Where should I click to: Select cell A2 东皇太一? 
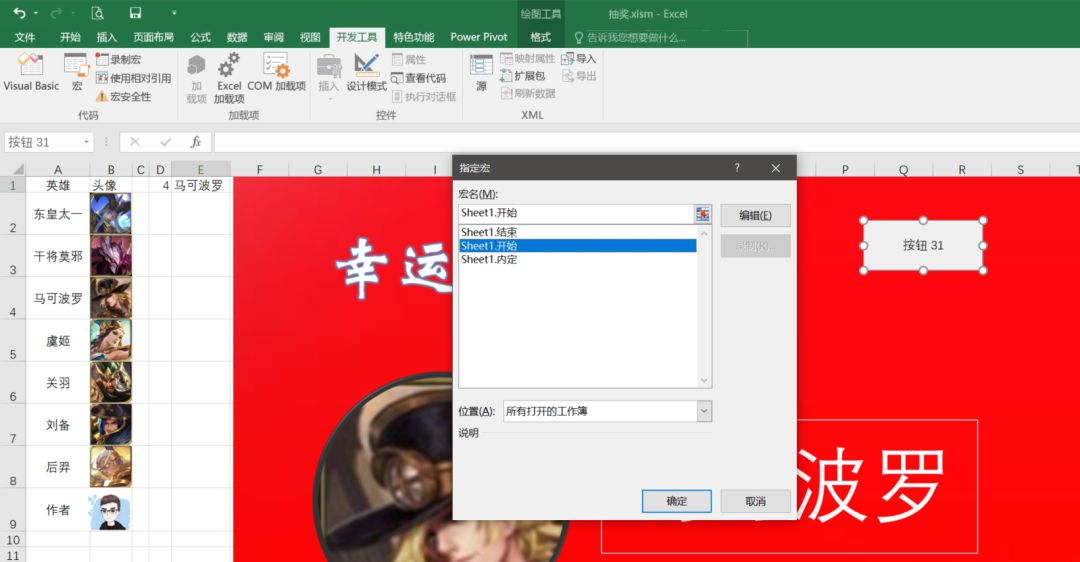tap(58, 214)
